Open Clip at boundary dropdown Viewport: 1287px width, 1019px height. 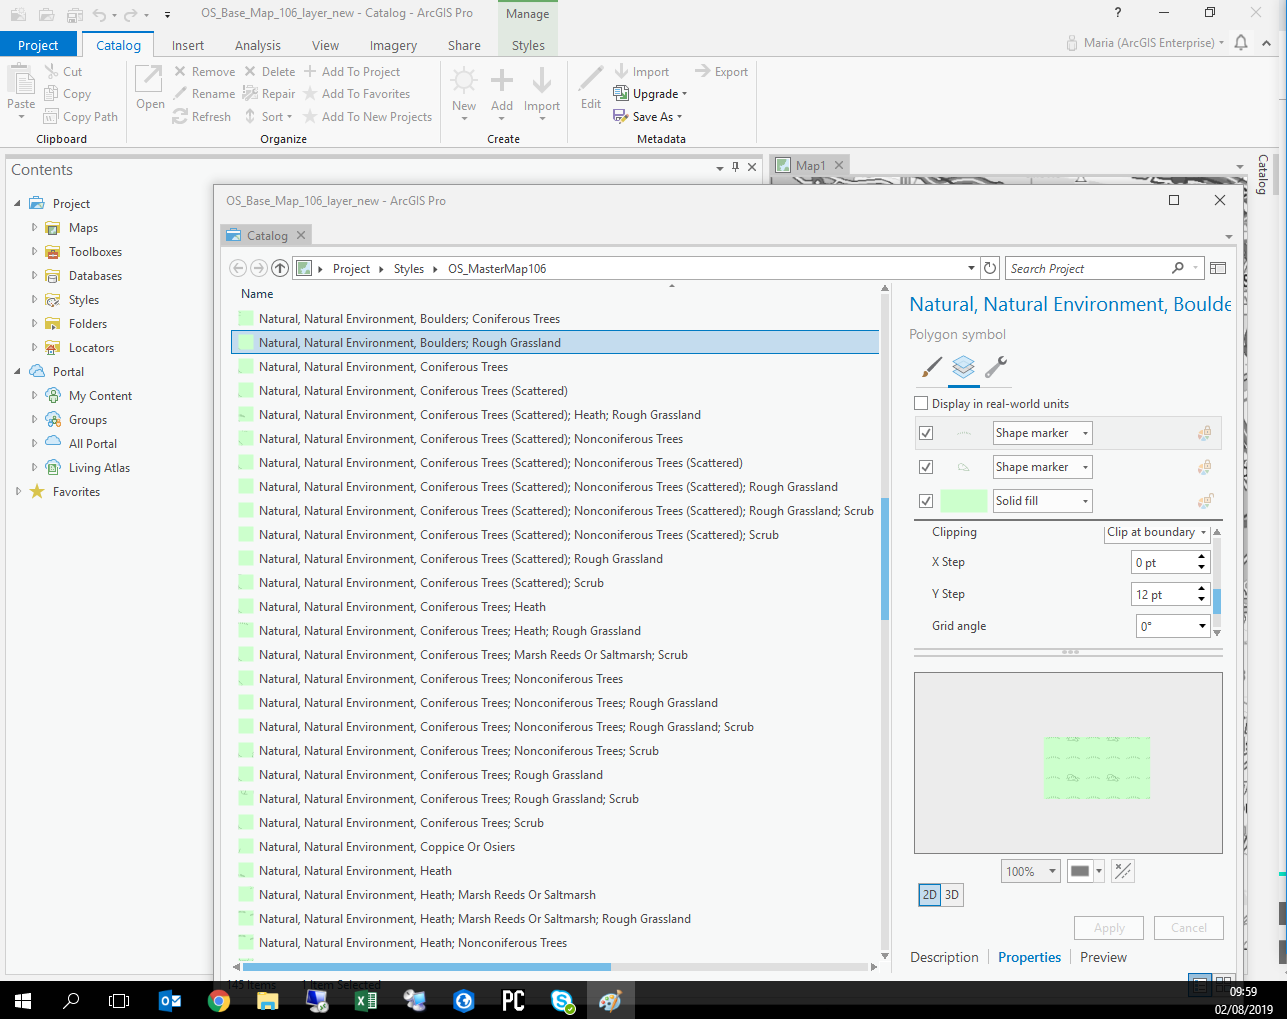1157,532
